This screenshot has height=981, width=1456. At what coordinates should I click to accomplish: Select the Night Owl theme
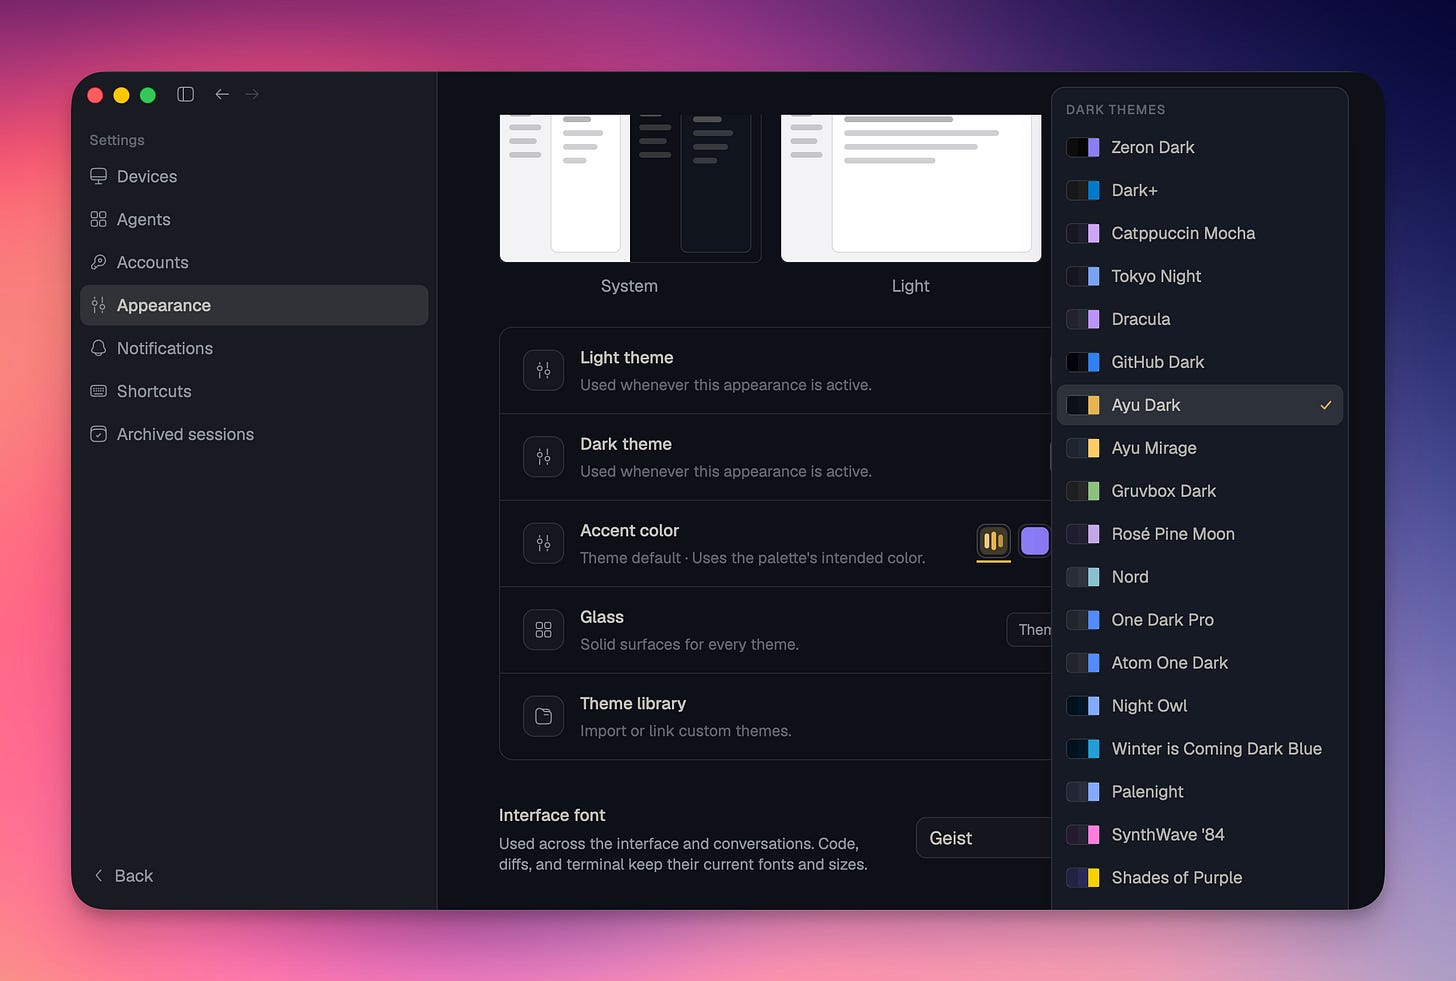(1200, 706)
